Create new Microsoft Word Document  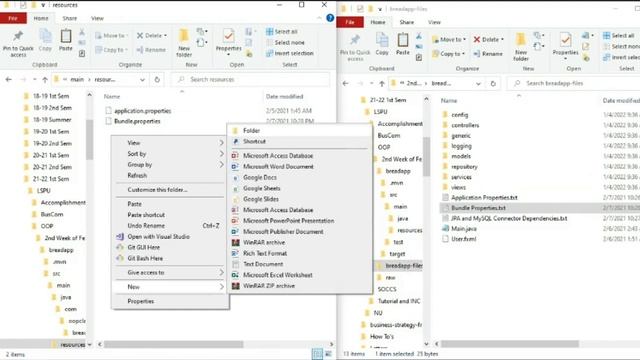(300, 167)
